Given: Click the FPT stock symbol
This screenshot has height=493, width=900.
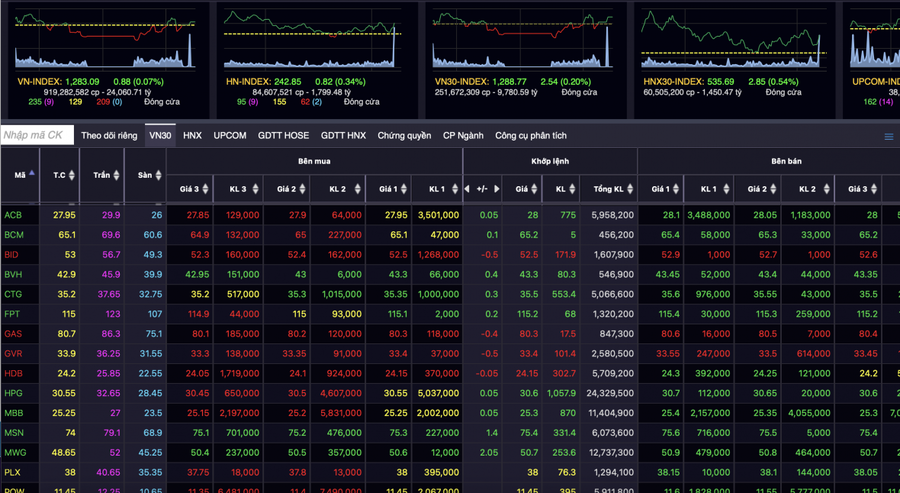Looking at the screenshot, I should coord(13,314).
